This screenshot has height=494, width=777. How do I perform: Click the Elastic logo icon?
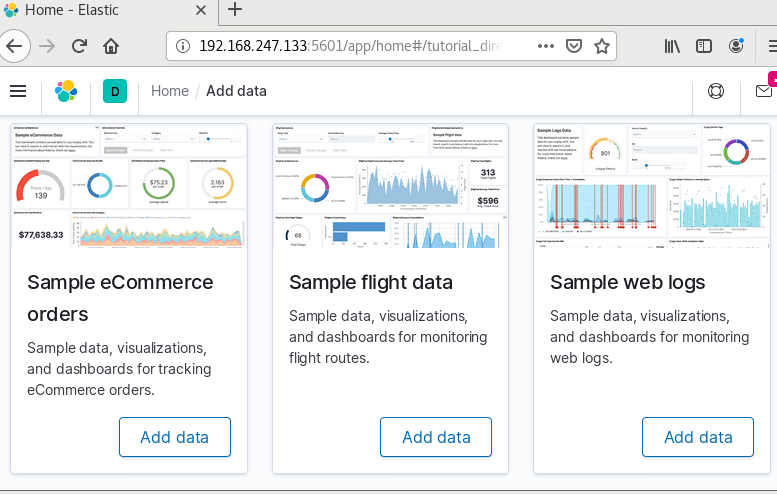[66, 91]
